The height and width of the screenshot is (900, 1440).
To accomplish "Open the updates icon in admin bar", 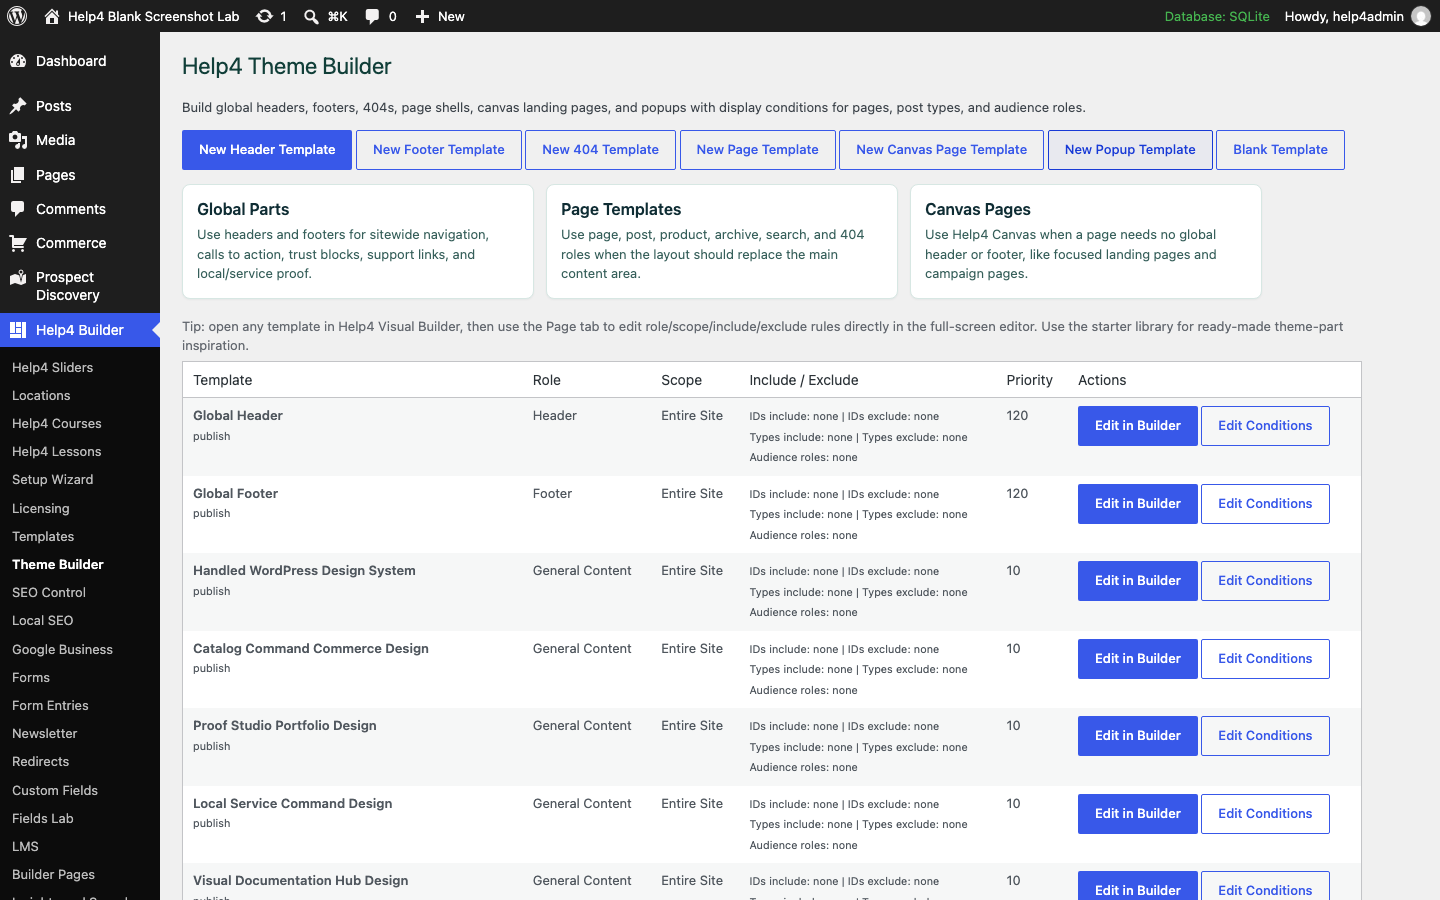I will coord(264,16).
